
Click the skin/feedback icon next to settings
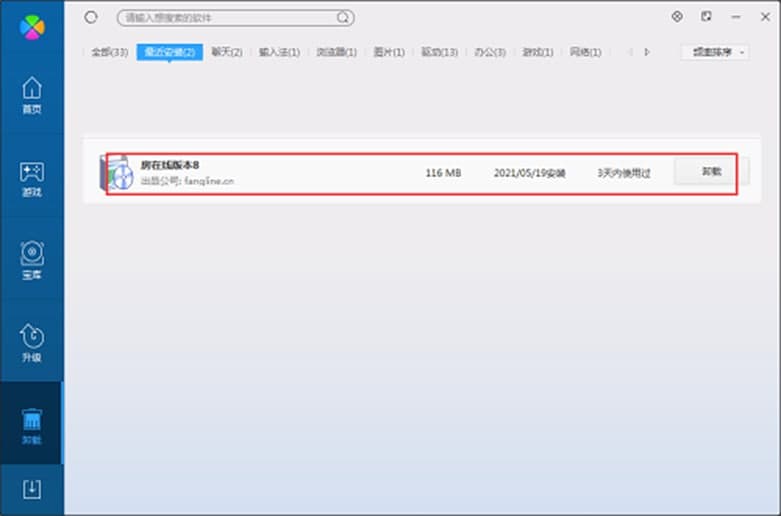[x=707, y=17]
